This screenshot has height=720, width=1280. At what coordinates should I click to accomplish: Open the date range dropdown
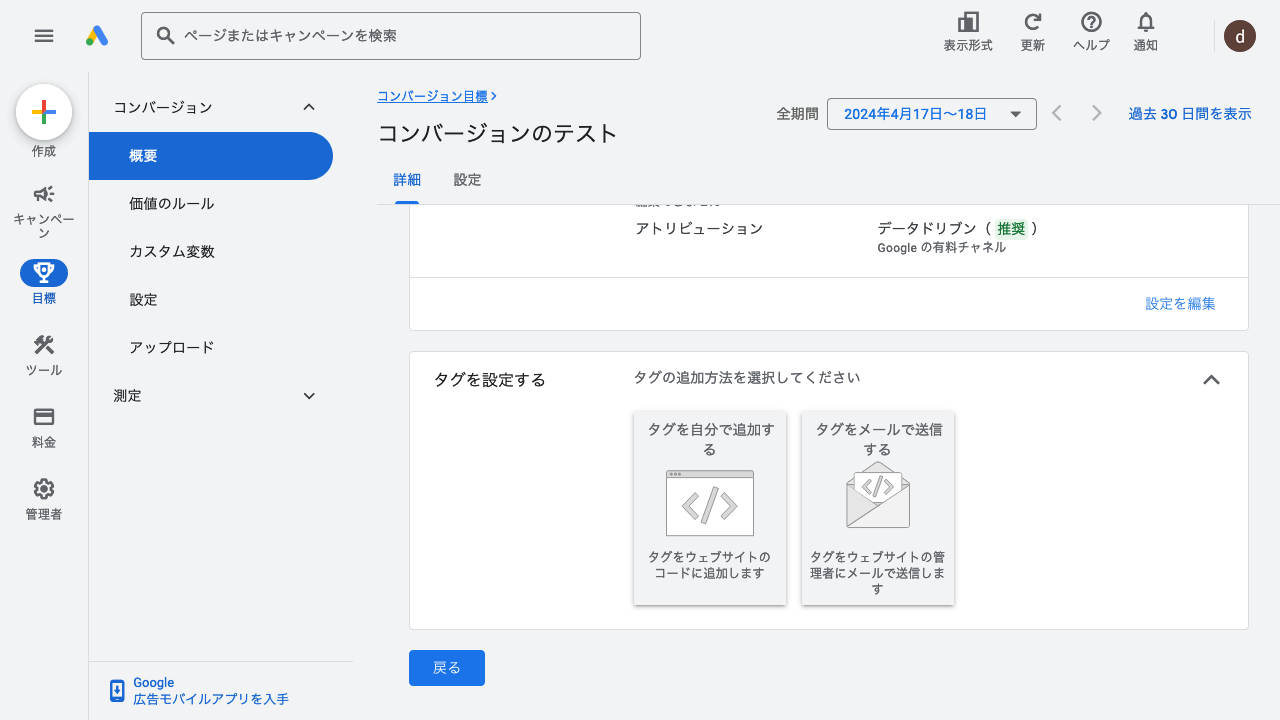pos(931,114)
